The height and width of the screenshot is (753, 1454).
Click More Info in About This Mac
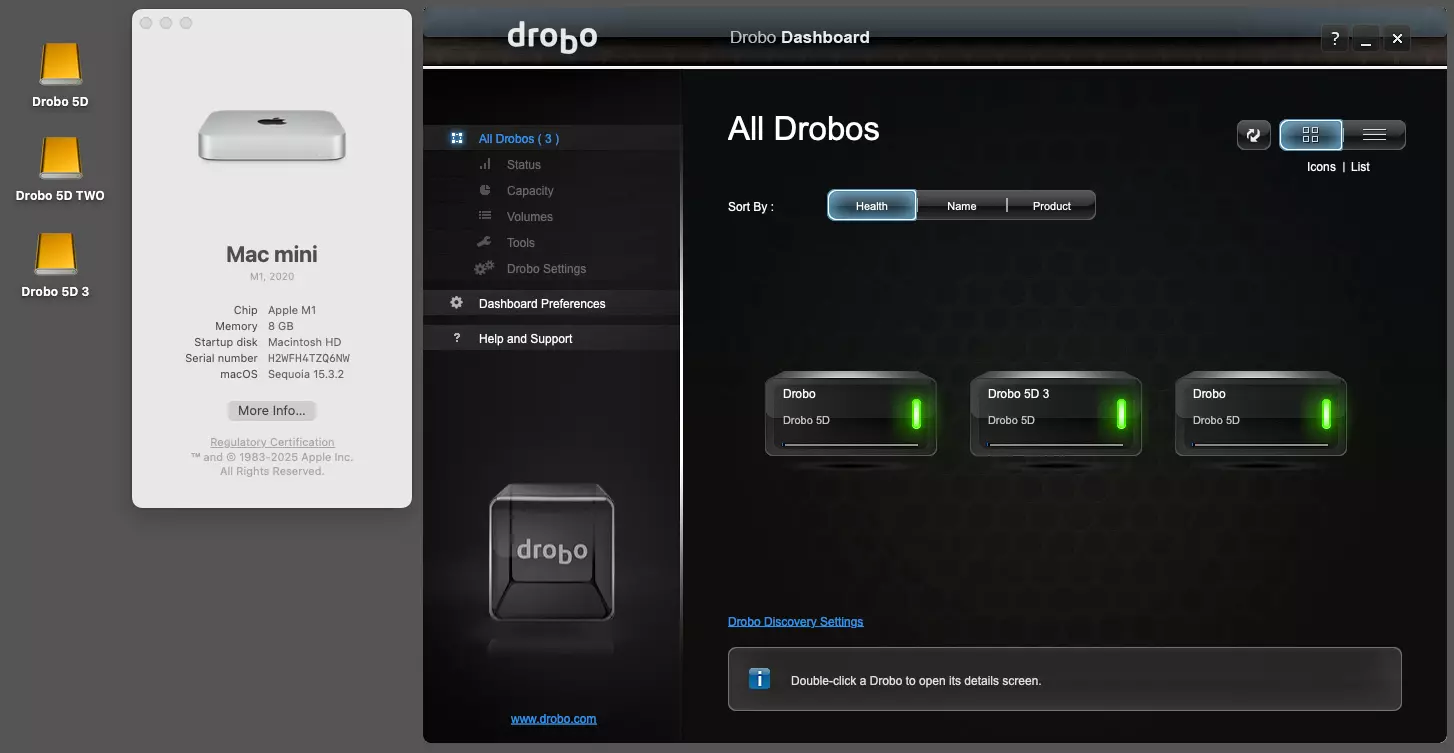[x=272, y=411]
